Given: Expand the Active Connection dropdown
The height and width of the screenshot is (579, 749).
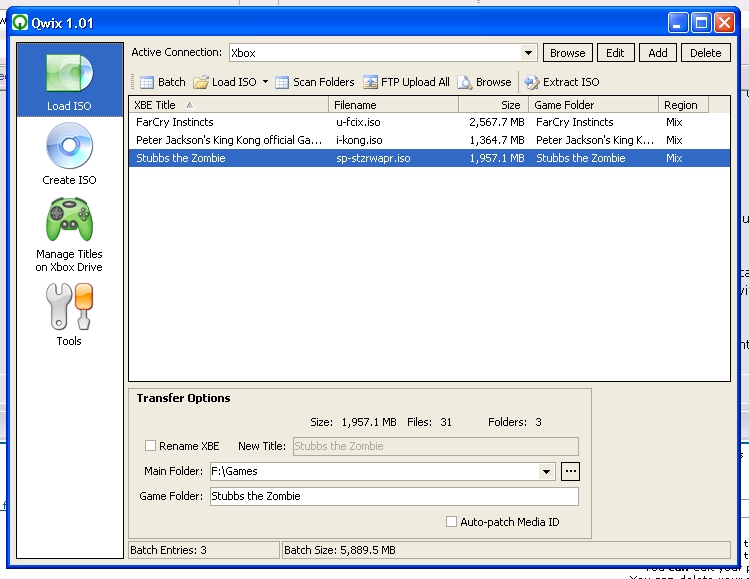Looking at the screenshot, I should [x=528, y=53].
